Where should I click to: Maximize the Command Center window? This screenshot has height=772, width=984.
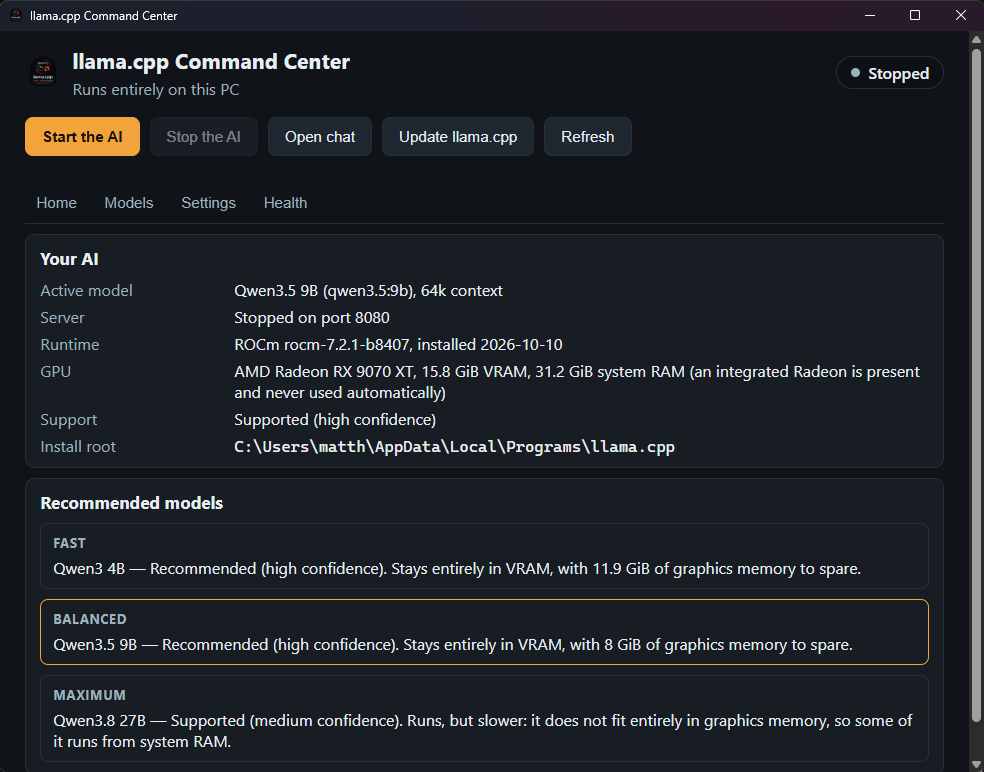pyautogui.click(x=915, y=15)
